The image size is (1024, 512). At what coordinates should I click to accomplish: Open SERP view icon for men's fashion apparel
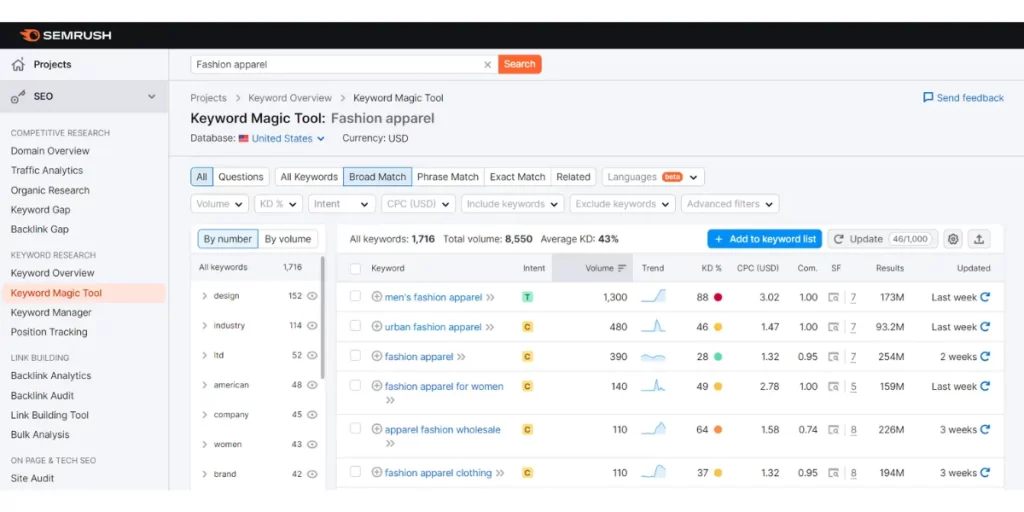click(833, 297)
